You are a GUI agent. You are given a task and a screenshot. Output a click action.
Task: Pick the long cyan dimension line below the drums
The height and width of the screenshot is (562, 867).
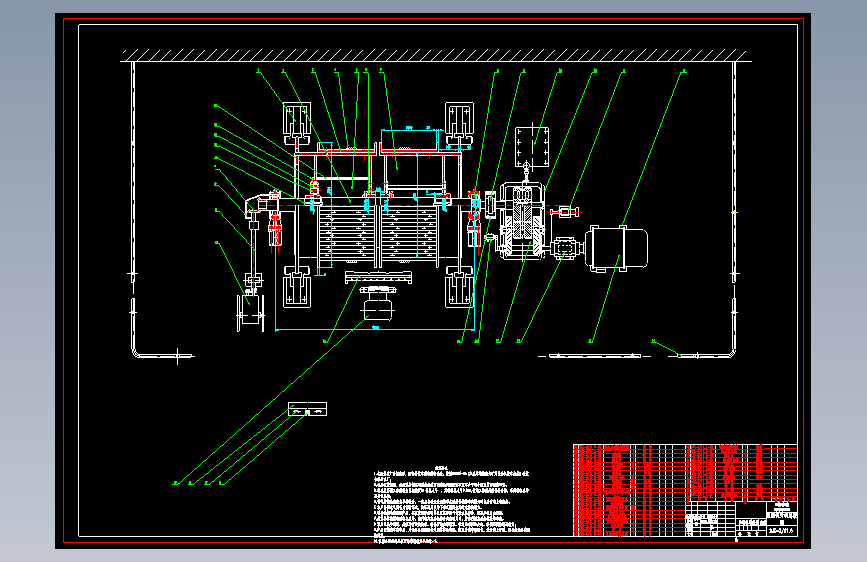pos(375,330)
